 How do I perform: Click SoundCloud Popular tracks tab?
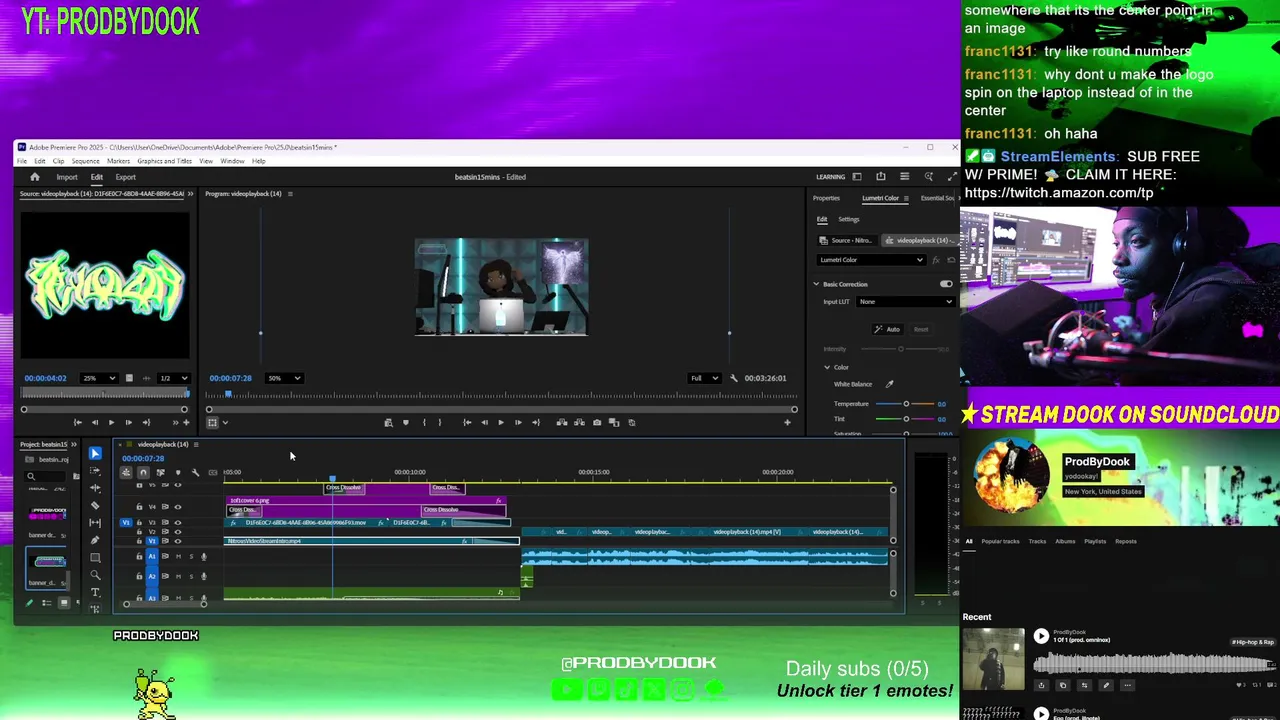pyautogui.click(x=1000, y=542)
